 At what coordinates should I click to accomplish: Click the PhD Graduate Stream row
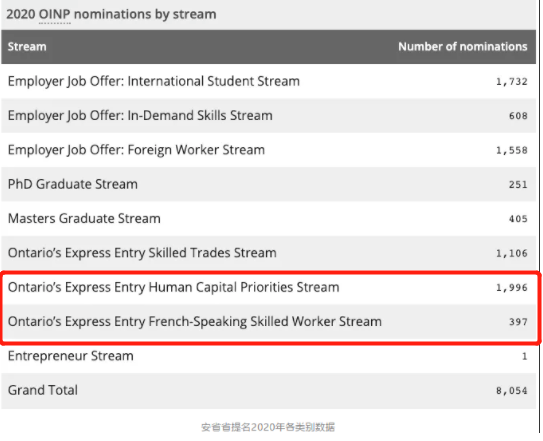(x=268, y=184)
